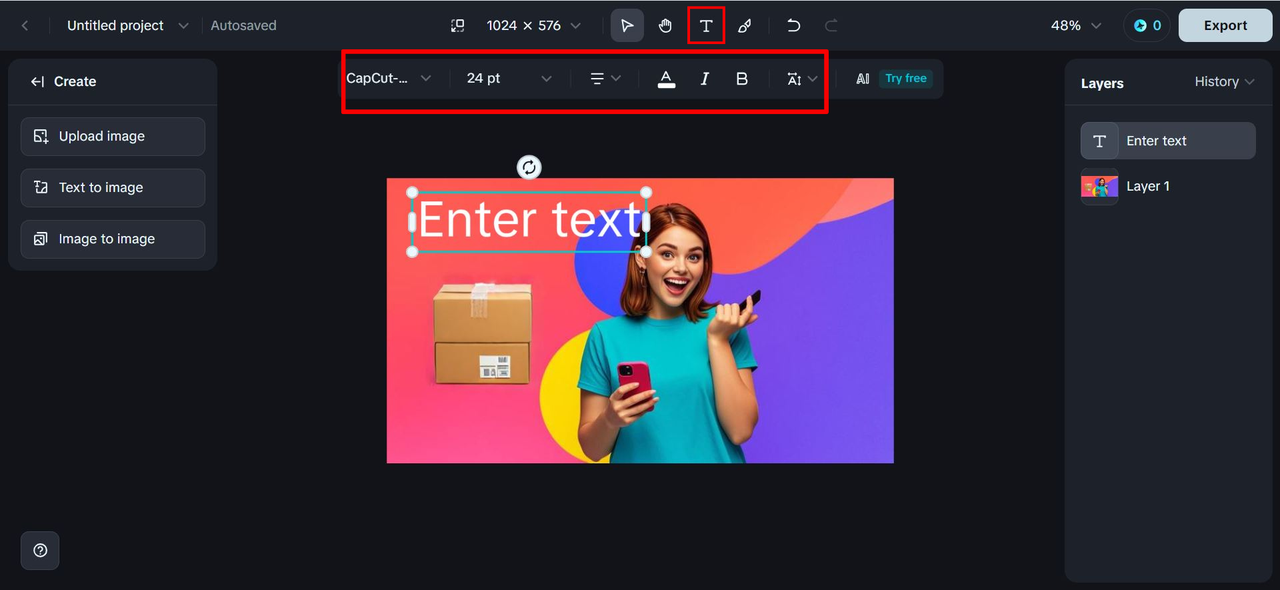The width and height of the screenshot is (1280, 590).
Task: Open the text alignment dropdown
Action: [605, 78]
